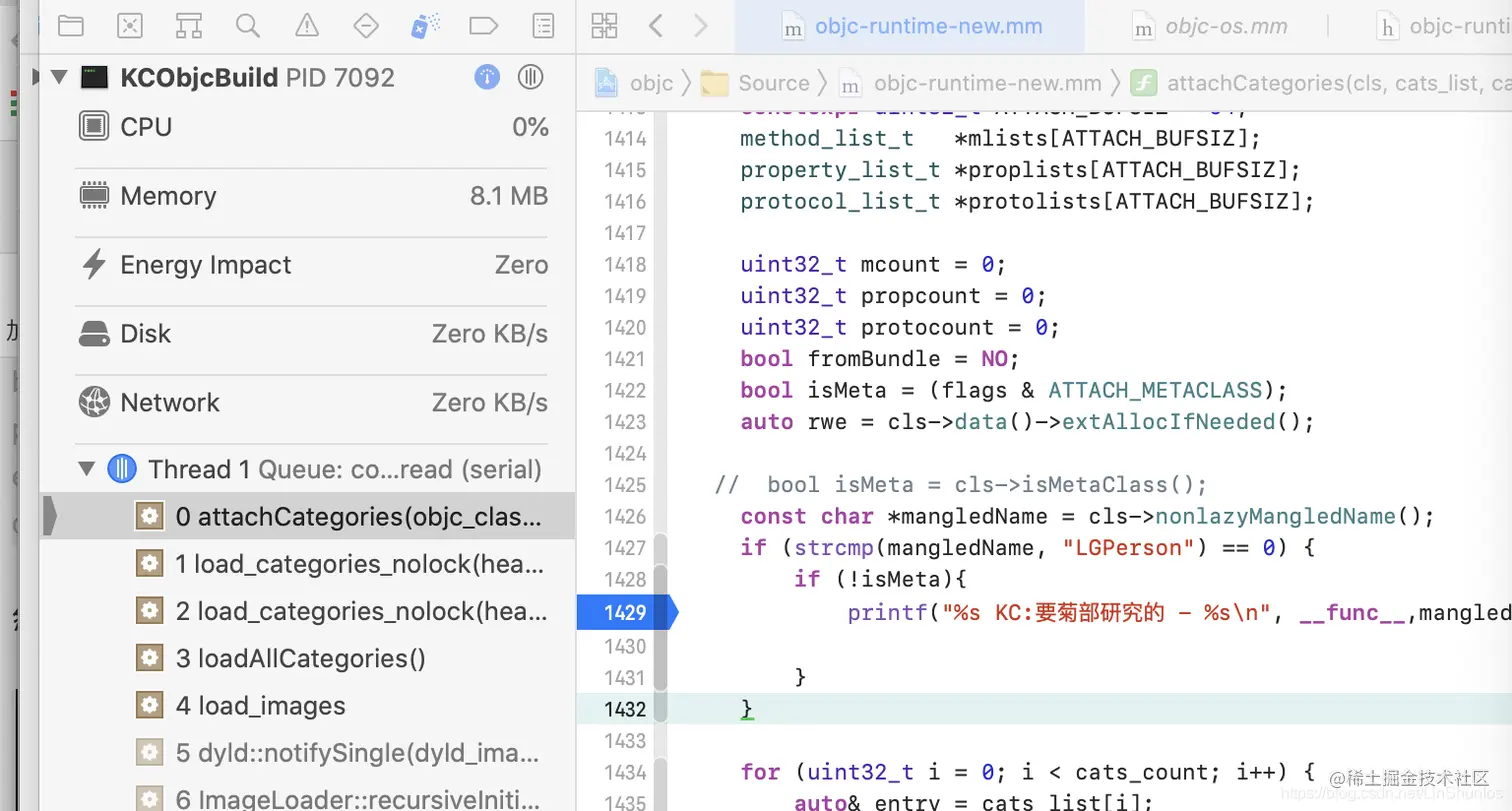This screenshot has height=811, width=1512.
Task: Switch to objc-os.mm tab
Action: 1208,27
